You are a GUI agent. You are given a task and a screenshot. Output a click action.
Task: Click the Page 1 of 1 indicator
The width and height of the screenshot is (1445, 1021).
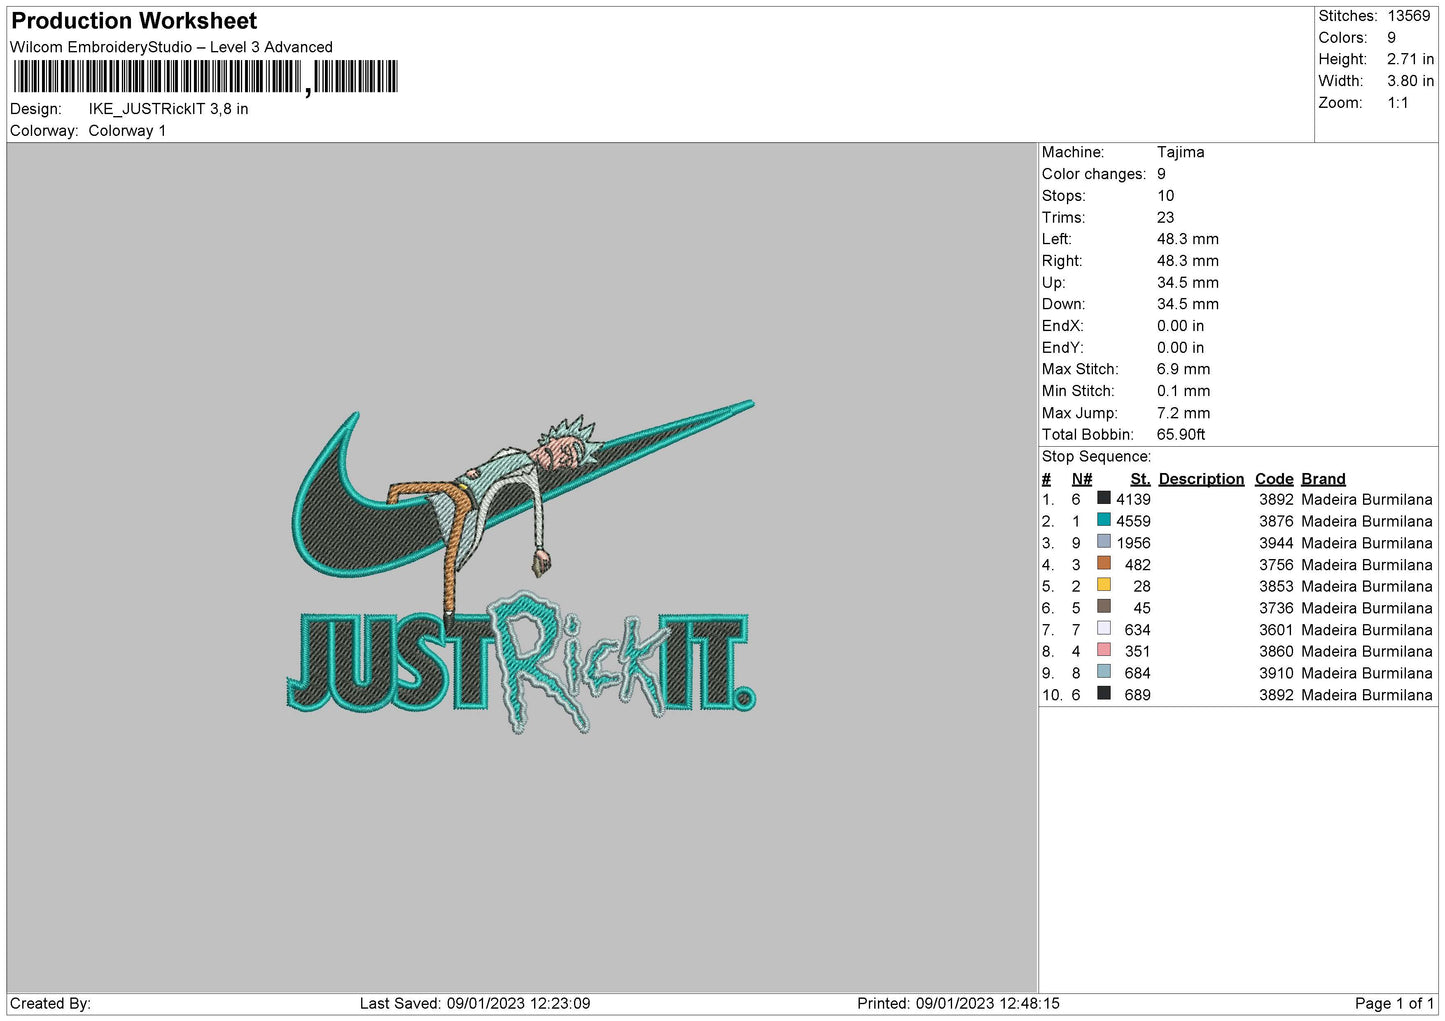1393,1003
